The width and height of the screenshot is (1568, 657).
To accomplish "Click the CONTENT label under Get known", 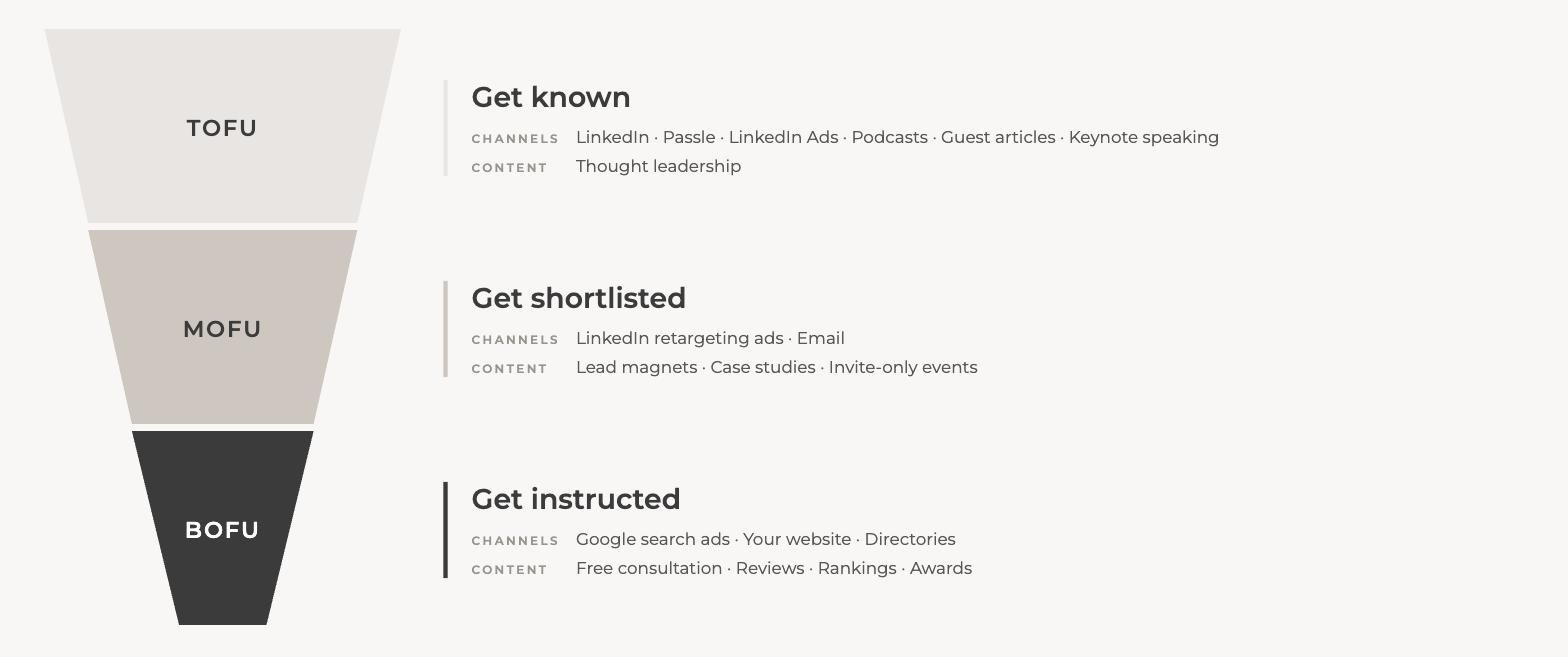I will pyautogui.click(x=510, y=168).
